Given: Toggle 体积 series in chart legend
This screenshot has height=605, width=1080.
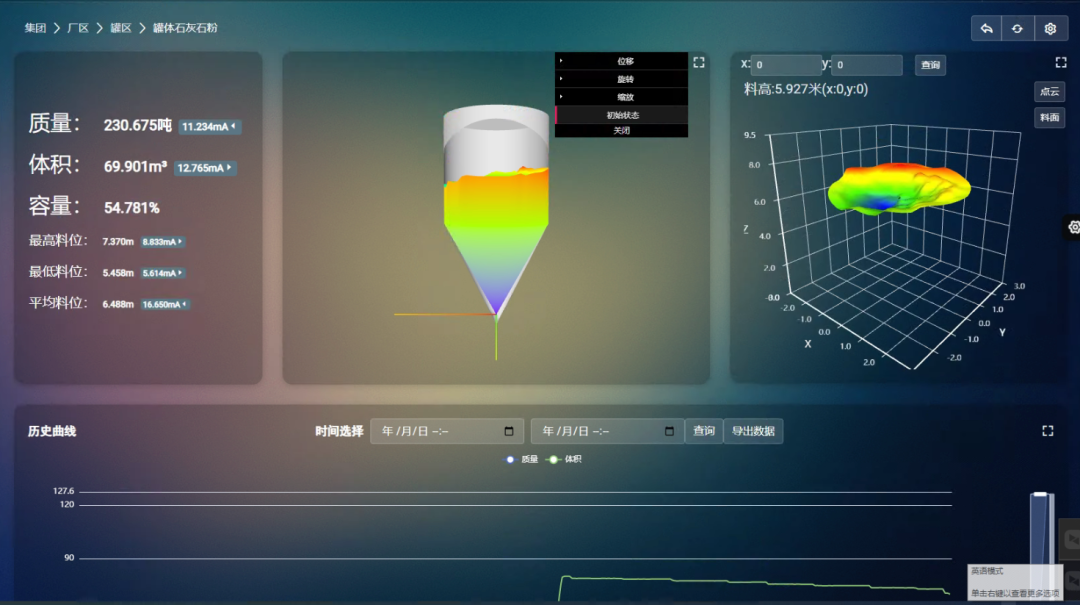Looking at the screenshot, I should pyautogui.click(x=565, y=459).
